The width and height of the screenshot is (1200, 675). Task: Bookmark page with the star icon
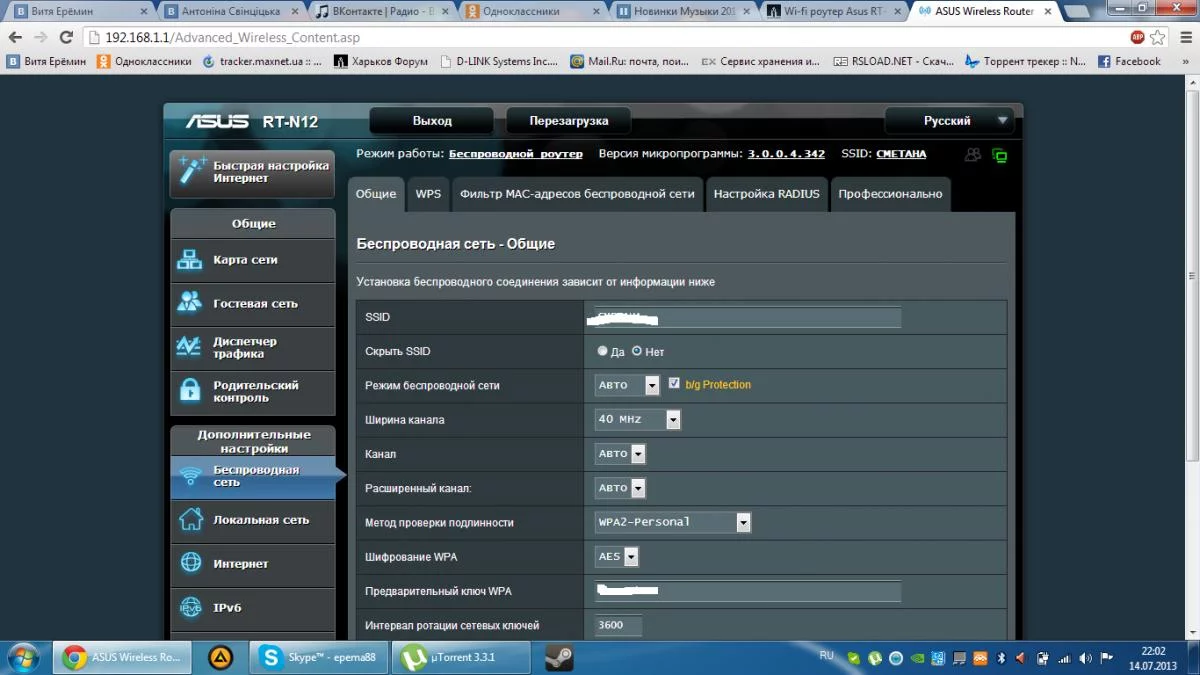(x=1158, y=37)
